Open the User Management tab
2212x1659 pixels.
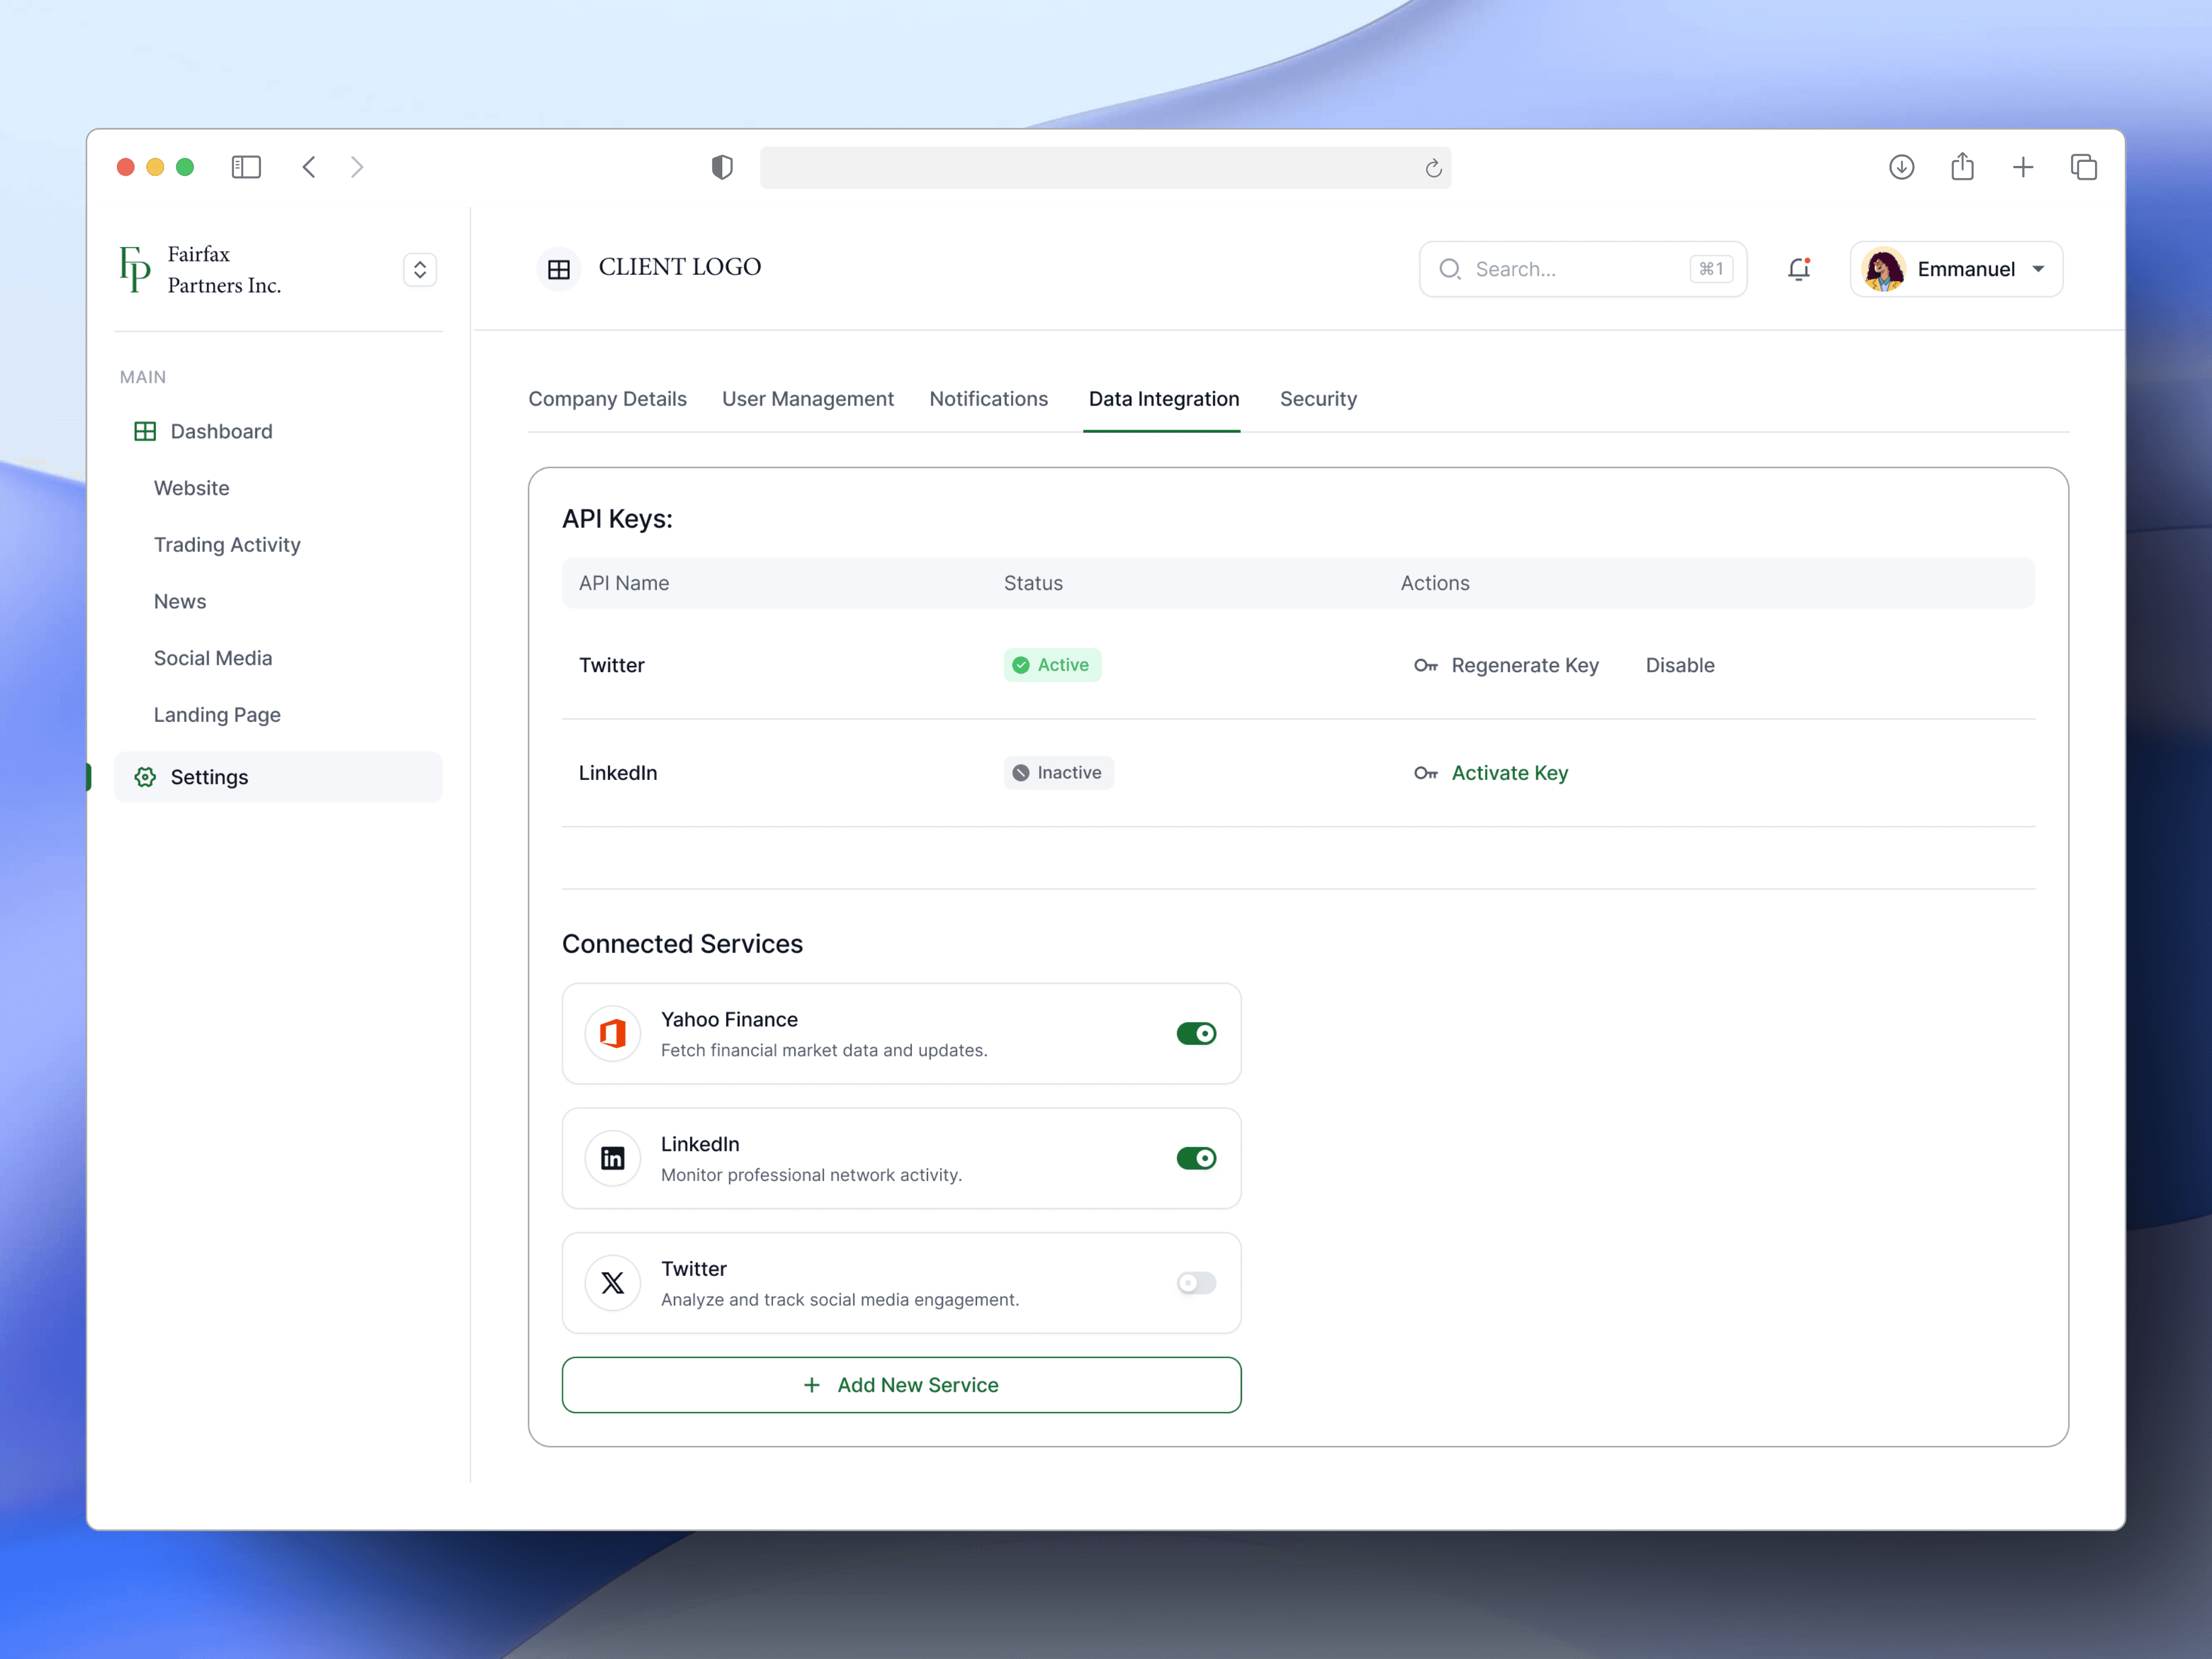pos(808,399)
